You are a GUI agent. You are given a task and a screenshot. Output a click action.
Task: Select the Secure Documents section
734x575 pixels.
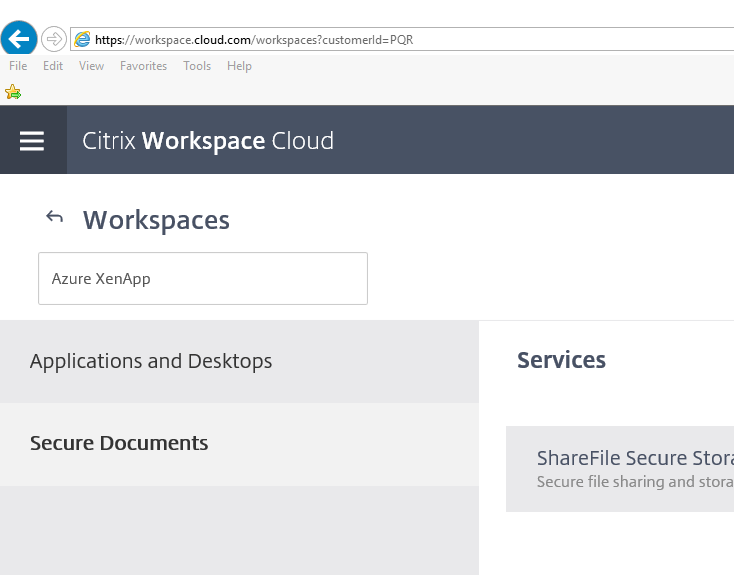click(x=239, y=444)
